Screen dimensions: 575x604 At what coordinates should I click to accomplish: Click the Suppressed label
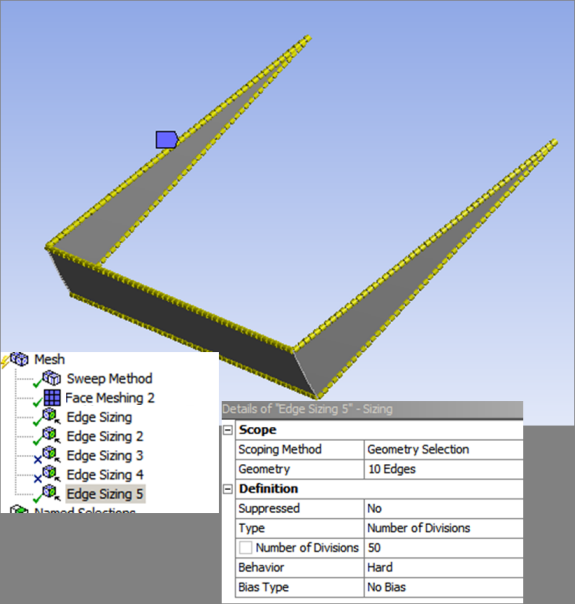(x=269, y=508)
